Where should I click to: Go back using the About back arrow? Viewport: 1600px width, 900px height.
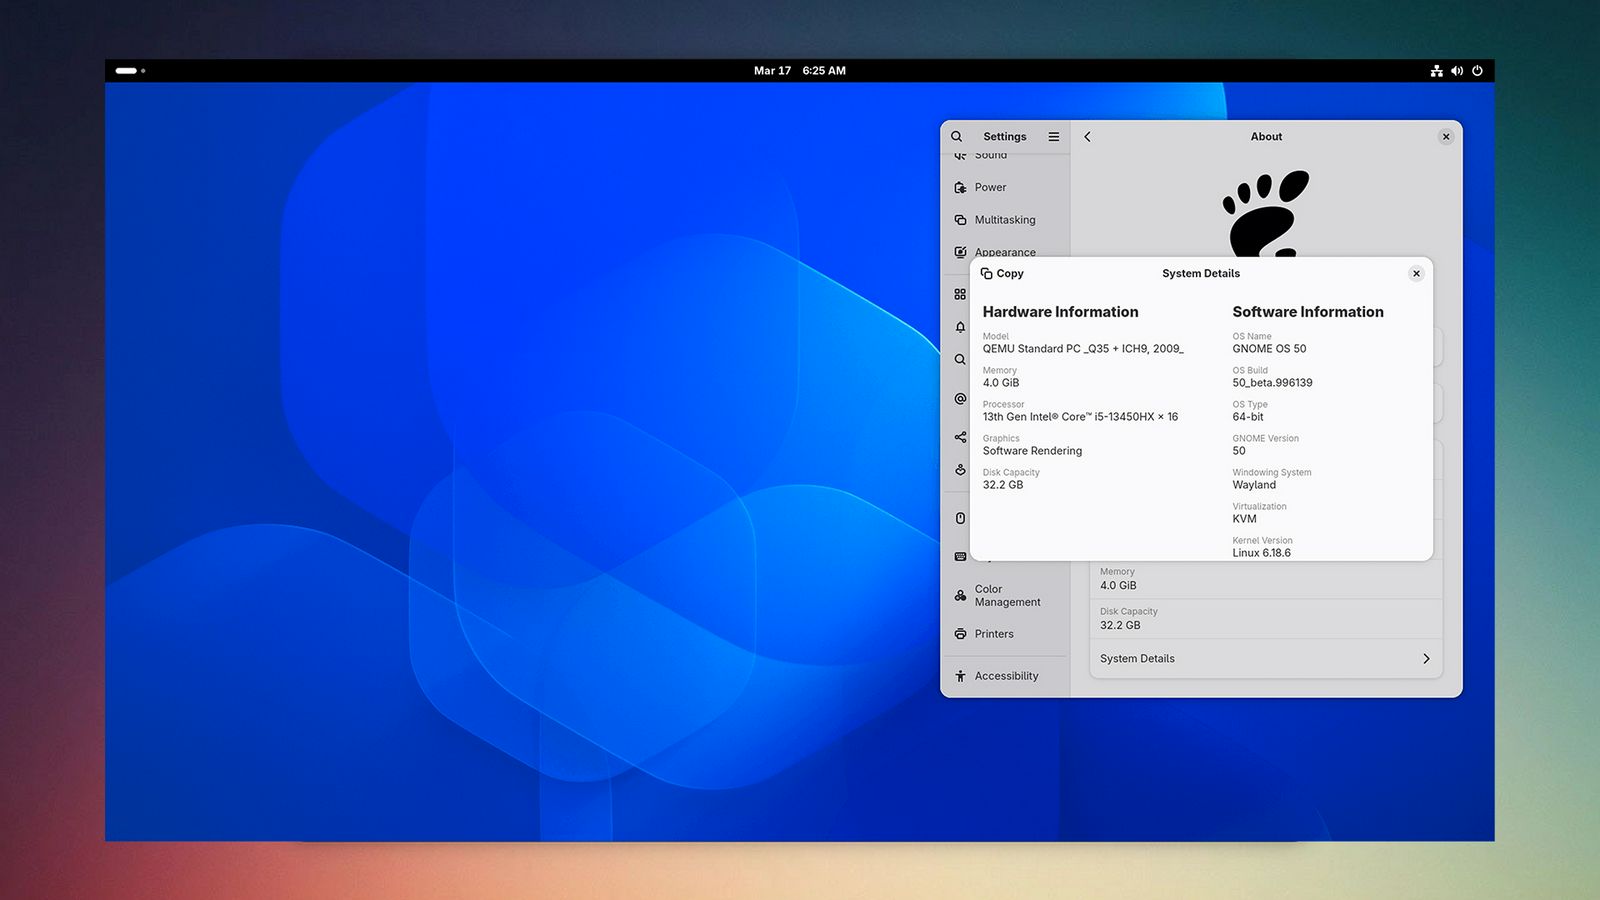click(1087, 137)
